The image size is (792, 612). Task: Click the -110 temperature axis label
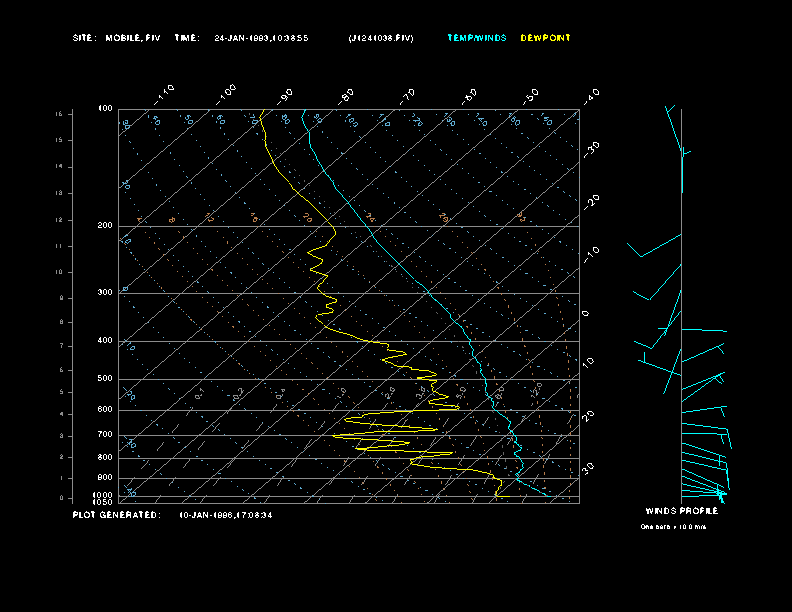pos(164,95)
